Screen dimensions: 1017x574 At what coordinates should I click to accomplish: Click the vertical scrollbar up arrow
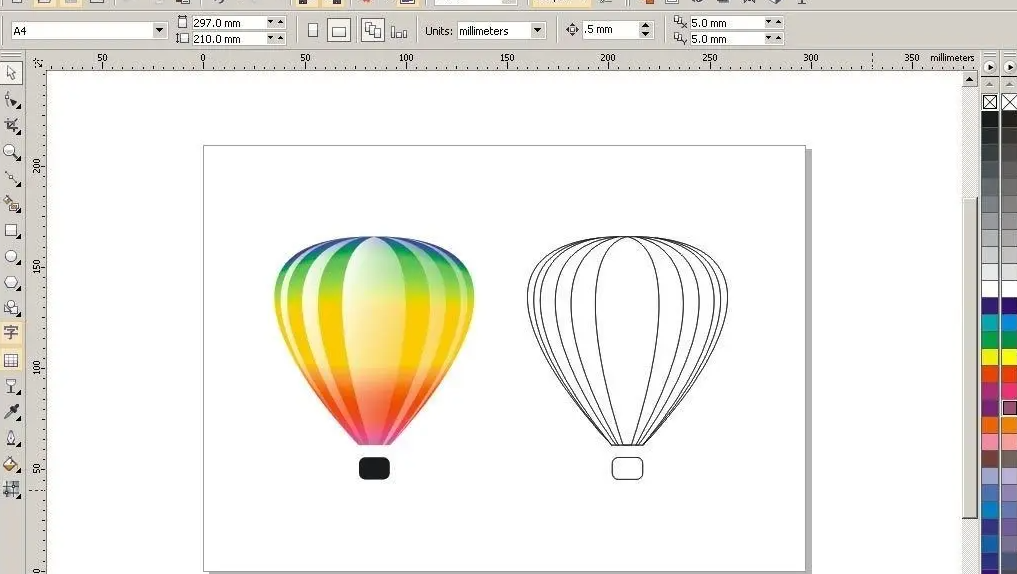tap(969, 79)
